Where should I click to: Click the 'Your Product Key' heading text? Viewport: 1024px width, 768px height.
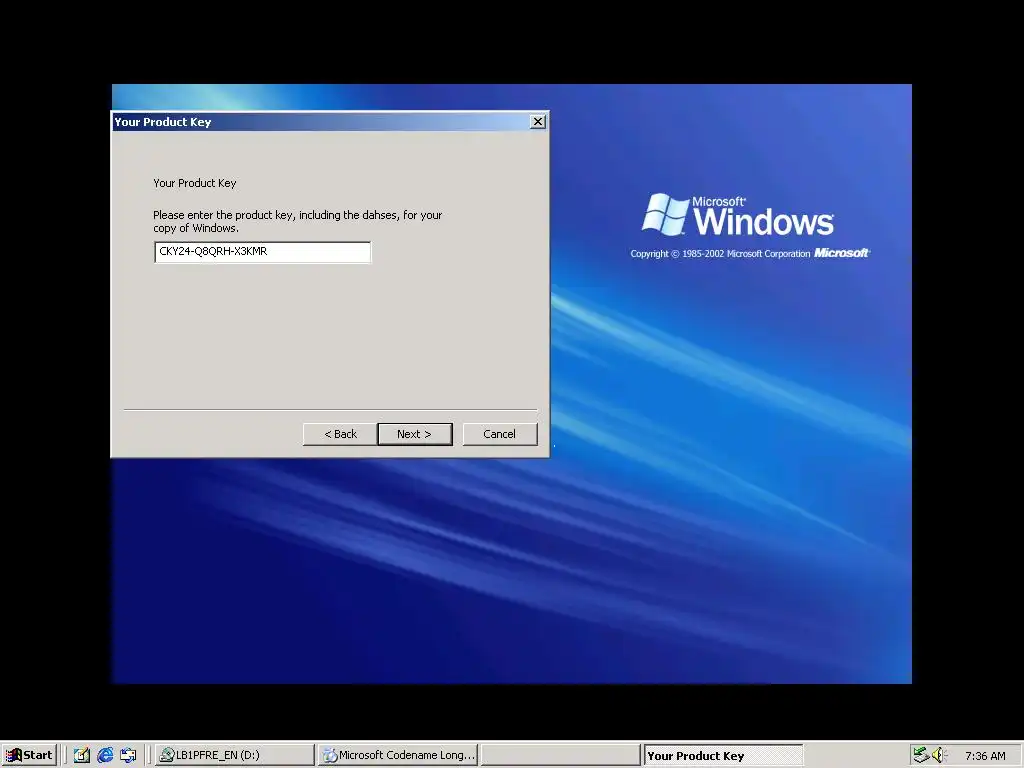pyautogui.click(x=195, y=183)
